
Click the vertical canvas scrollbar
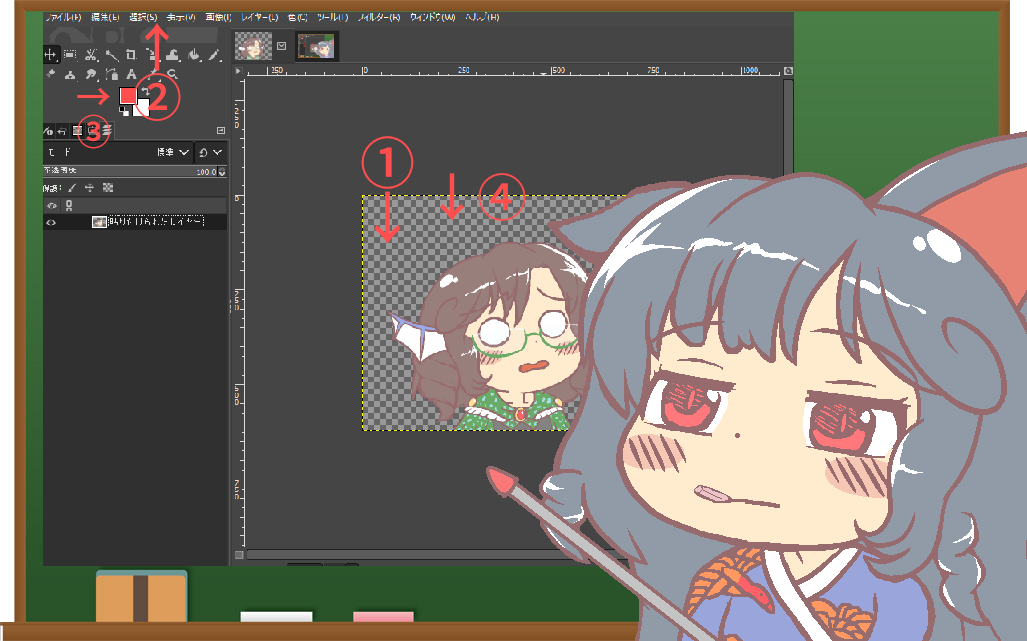789,128
